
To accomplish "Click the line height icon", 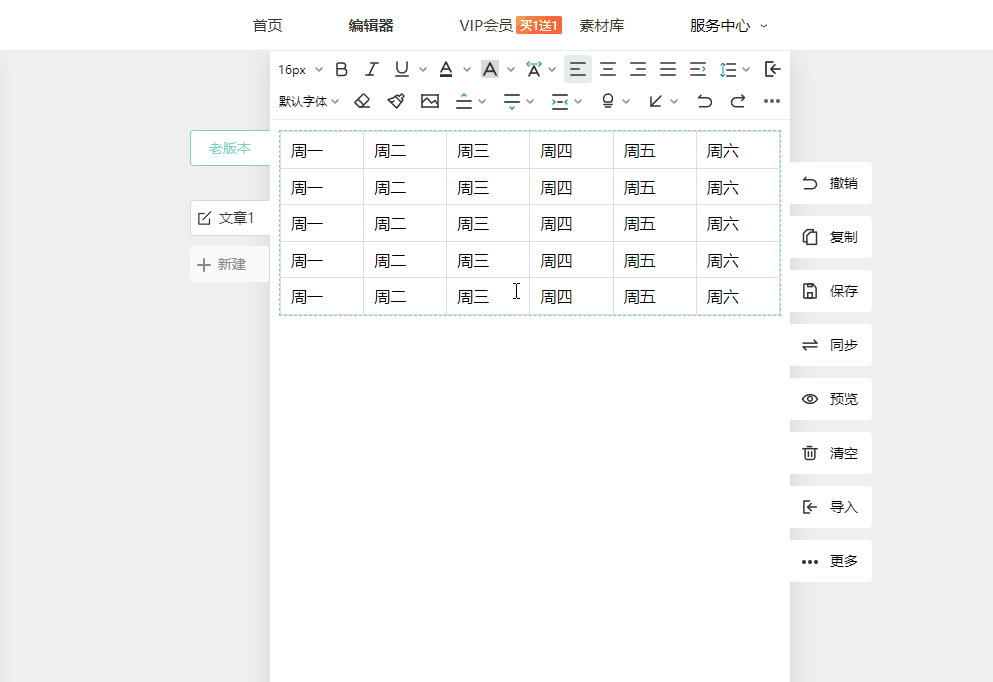I will coord(728,69).
